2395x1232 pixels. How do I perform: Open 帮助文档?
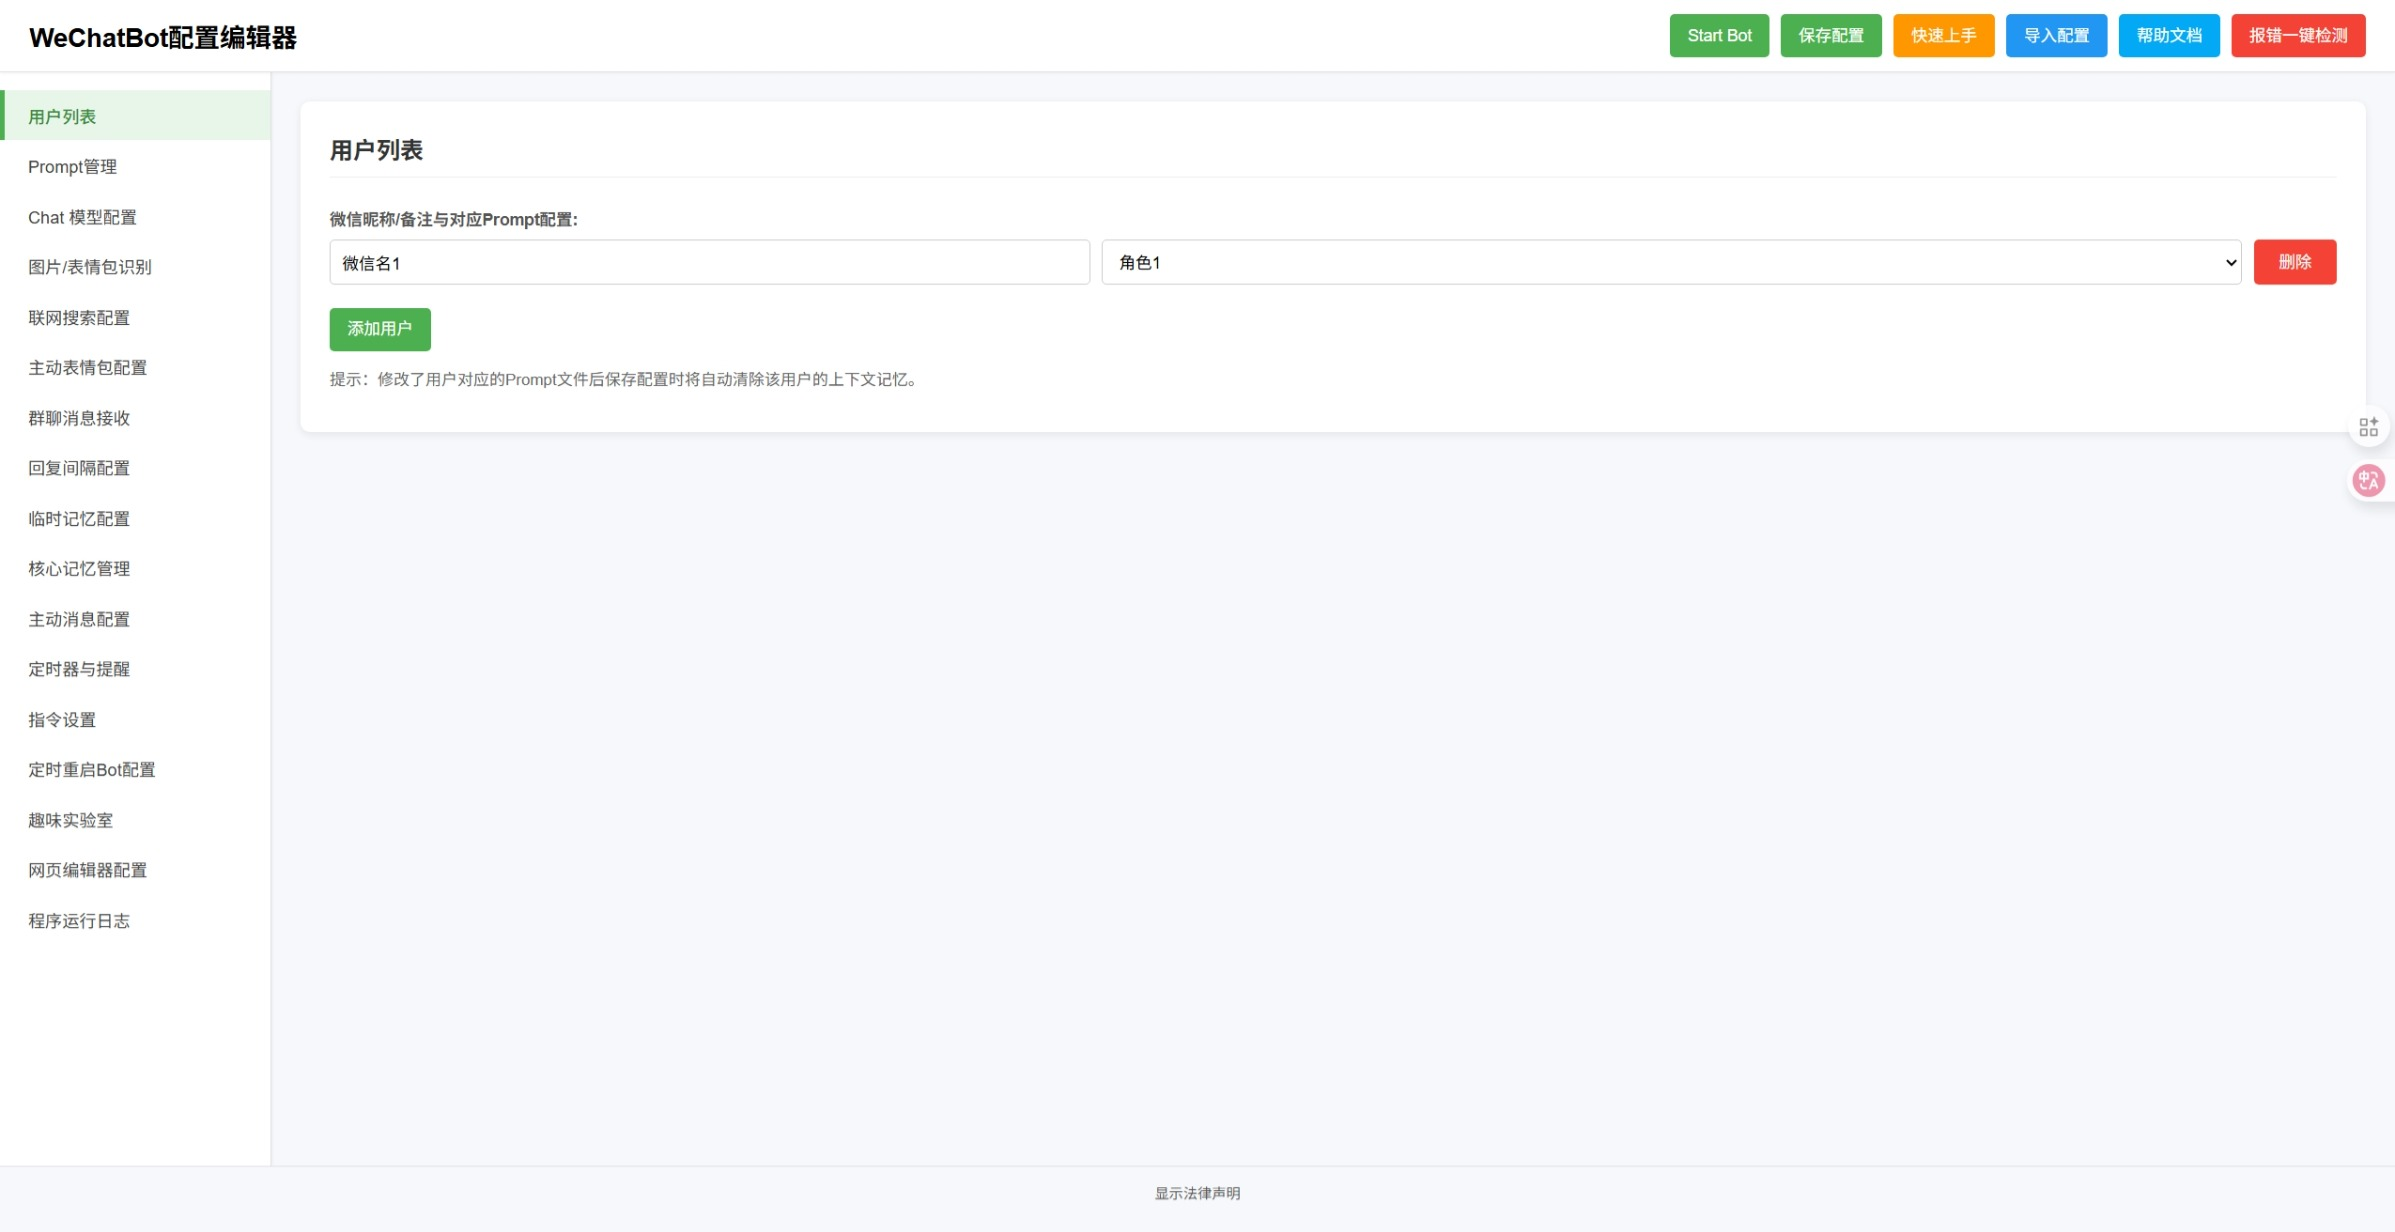click(x=2169, y=36)
